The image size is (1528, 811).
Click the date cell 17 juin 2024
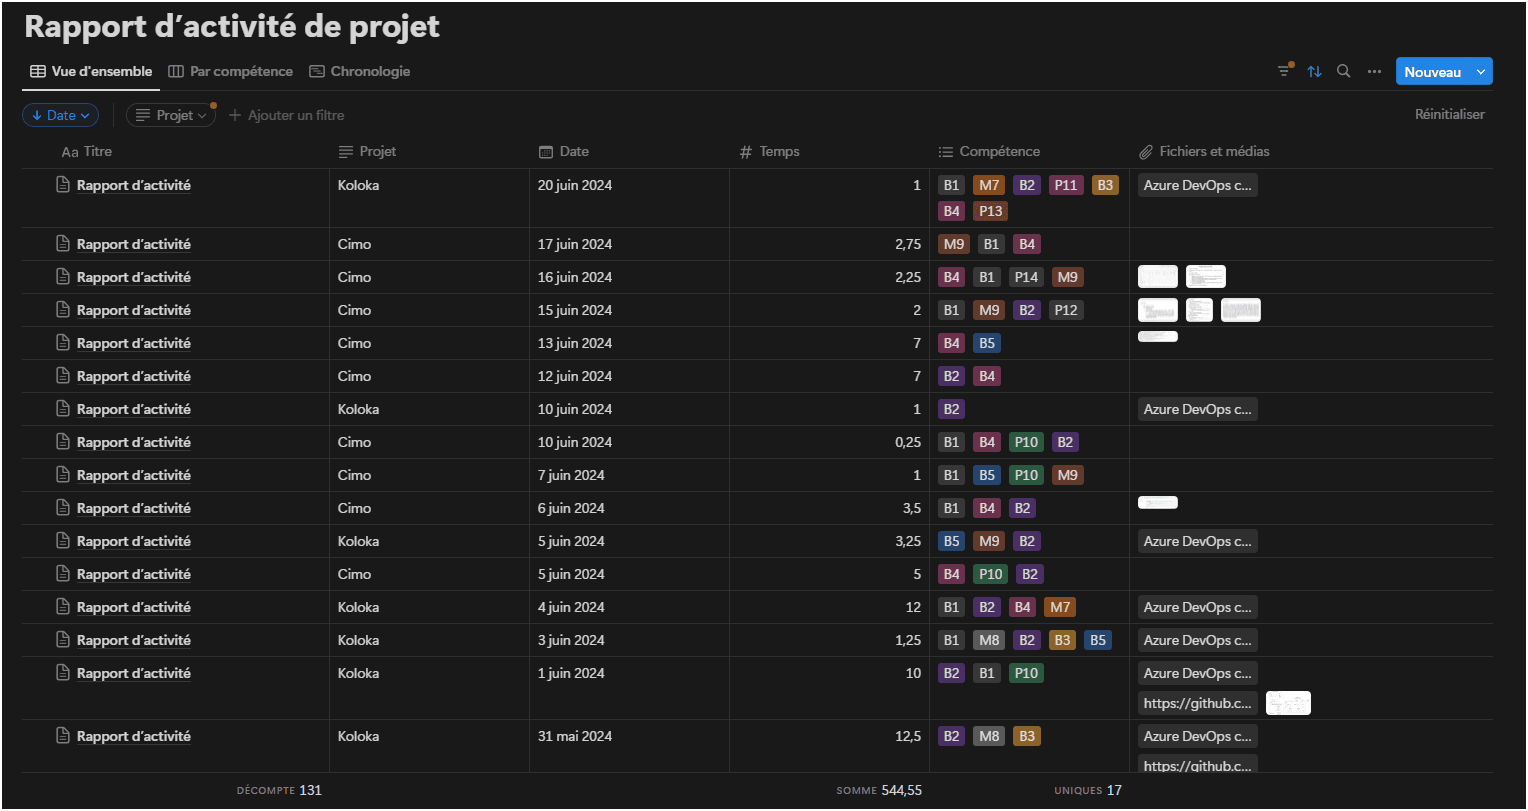[629, 244]
